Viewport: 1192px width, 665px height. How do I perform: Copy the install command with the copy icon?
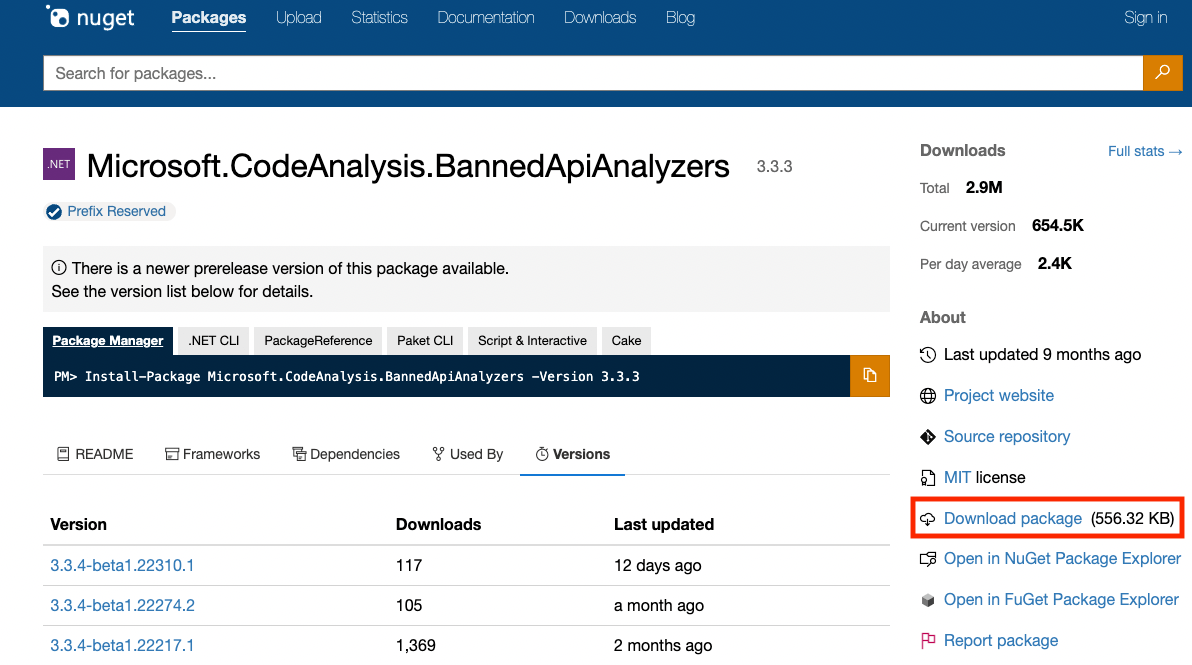point(870,375)
